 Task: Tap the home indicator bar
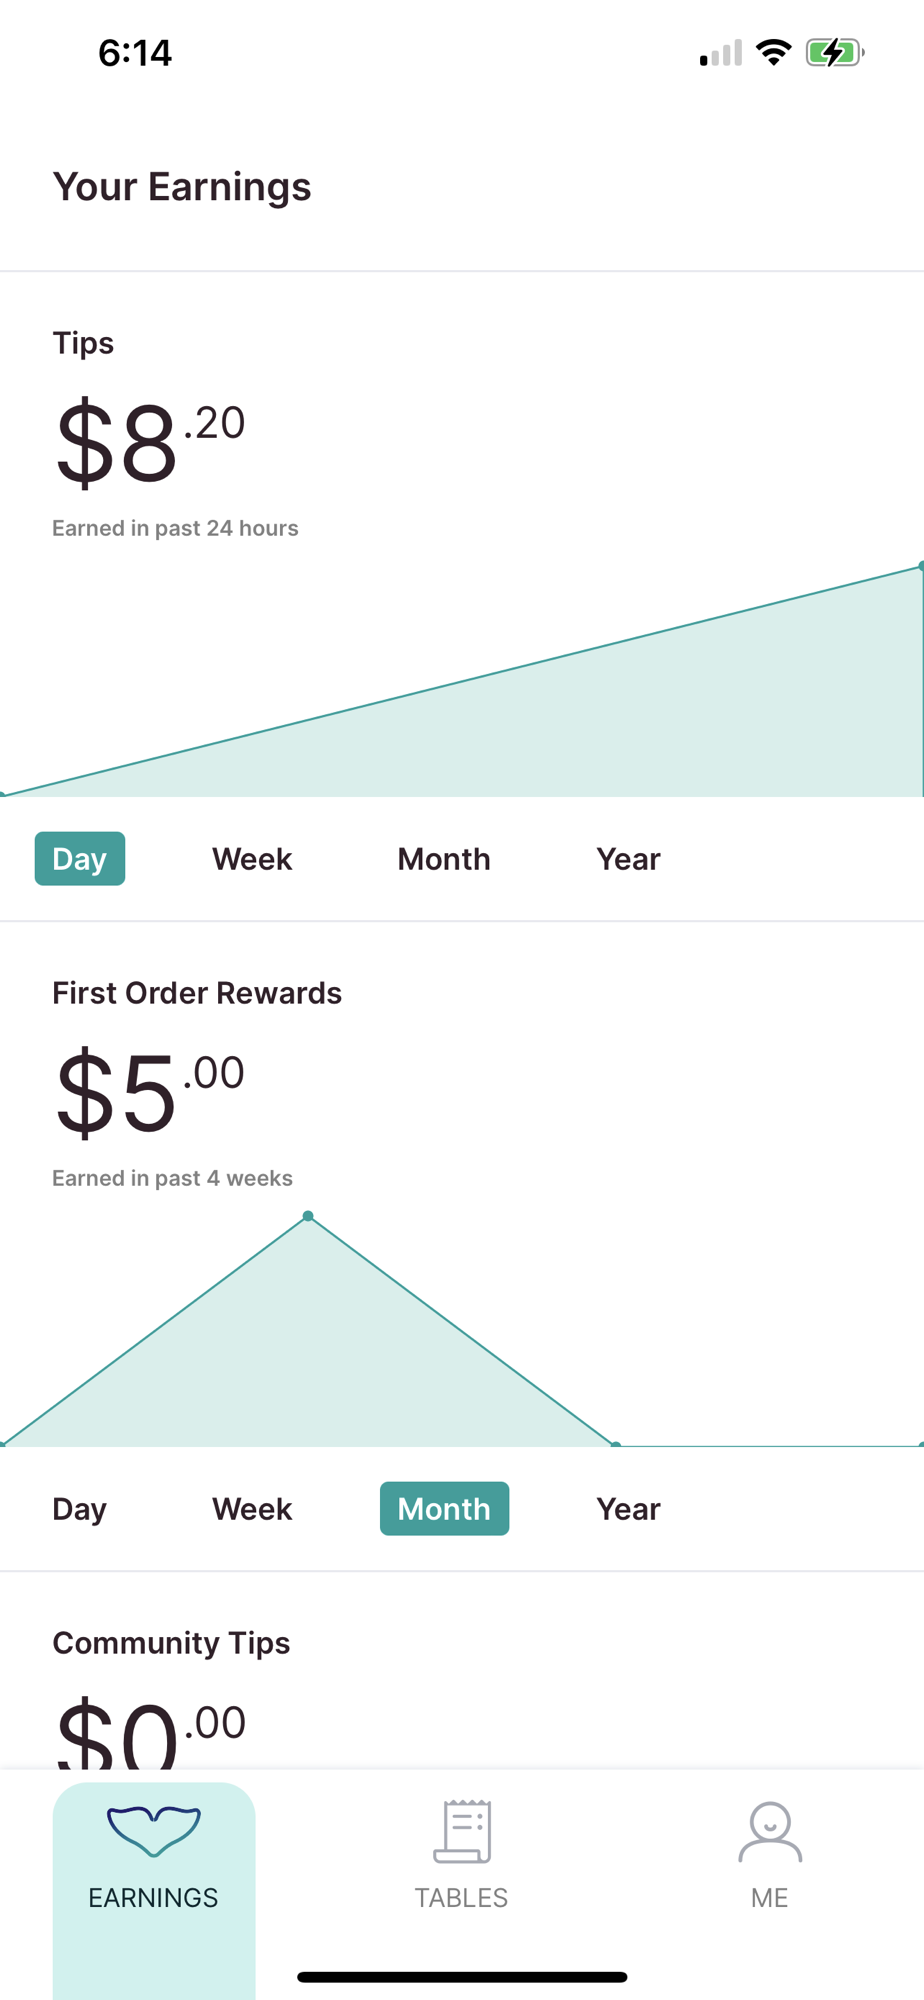coord(462,1976)
